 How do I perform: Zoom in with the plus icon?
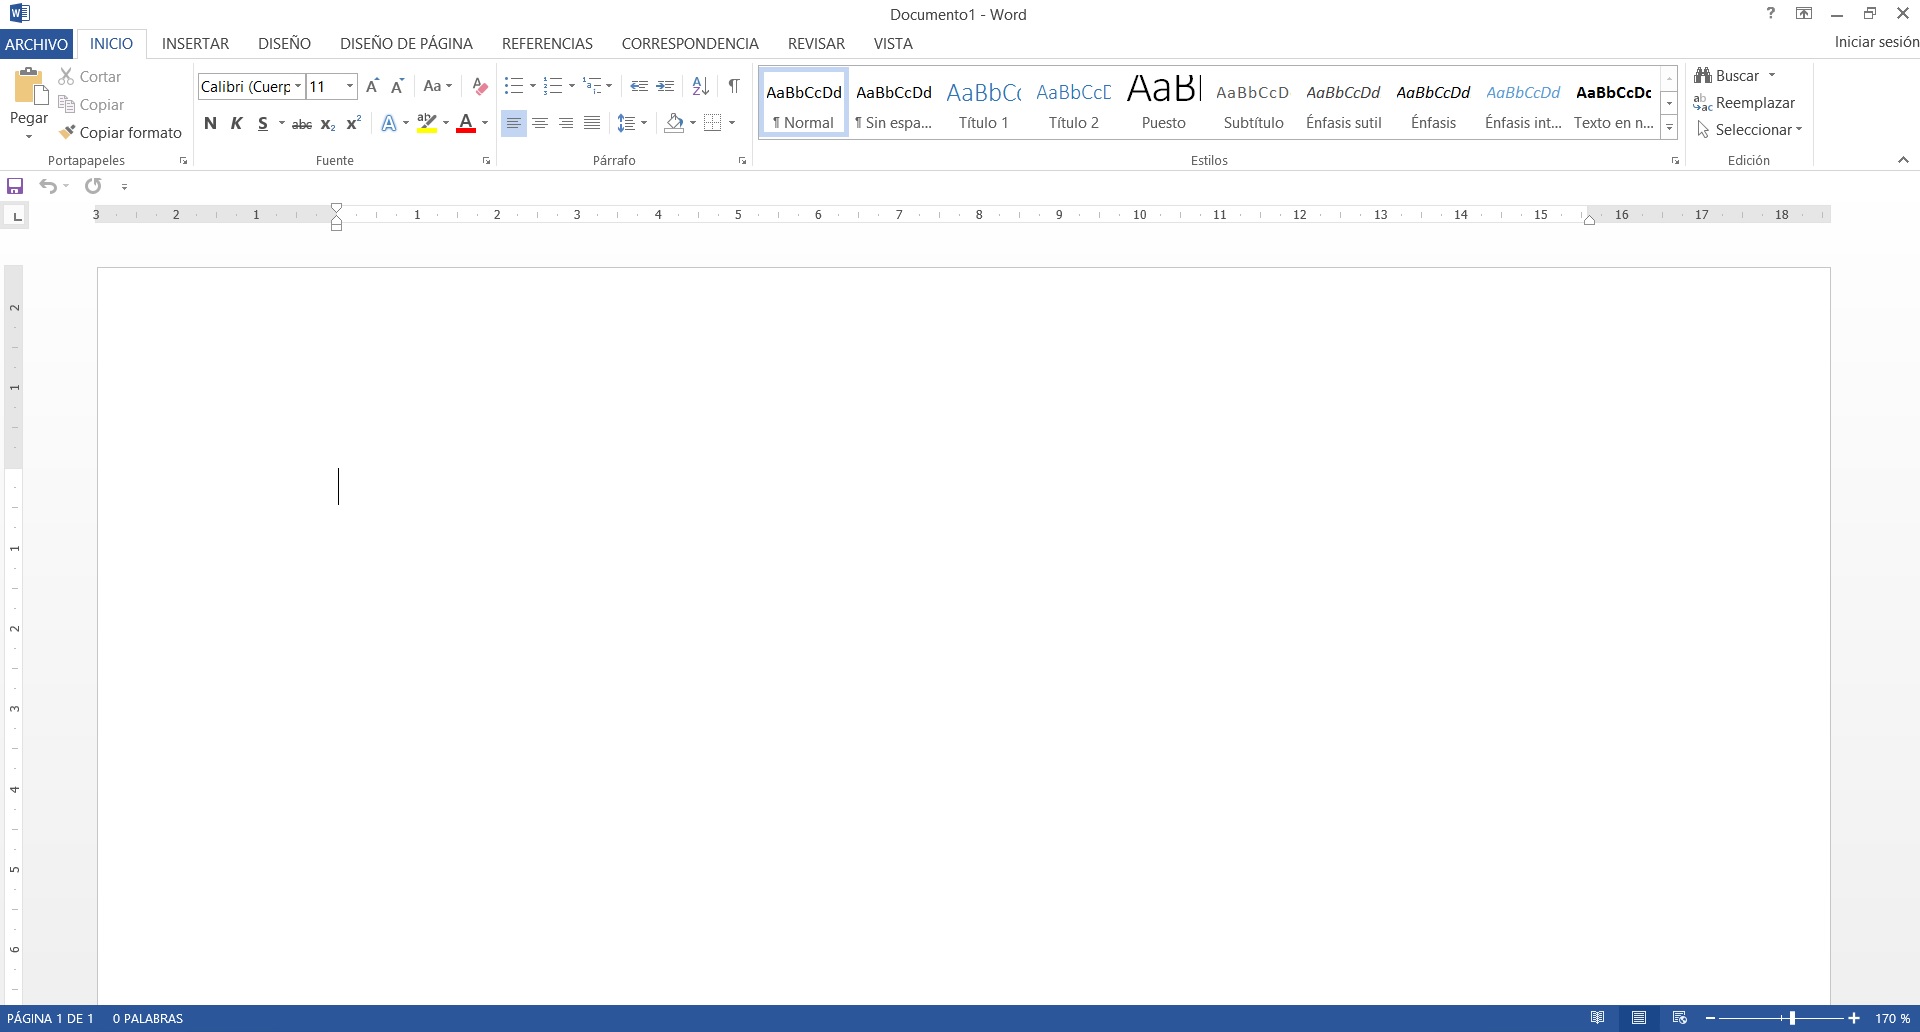point(1854,1018)
